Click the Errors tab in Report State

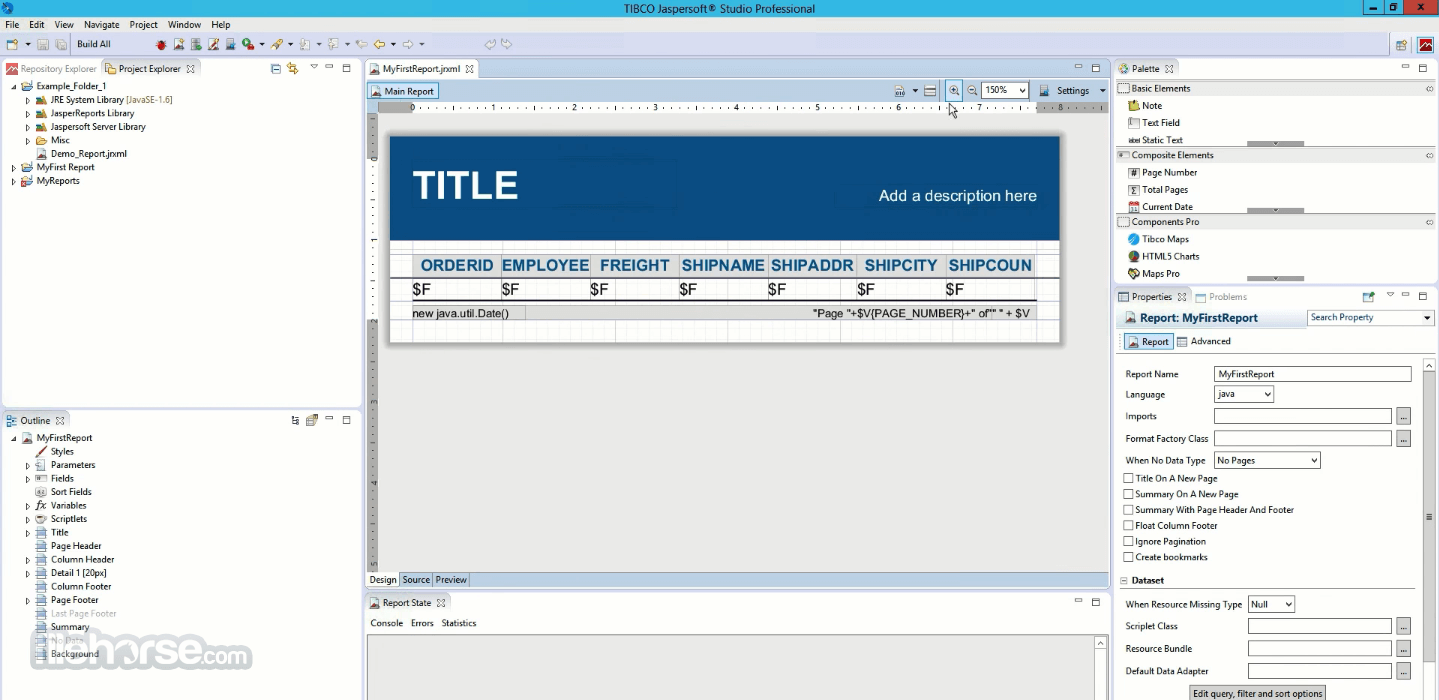(x=422, y=623)
